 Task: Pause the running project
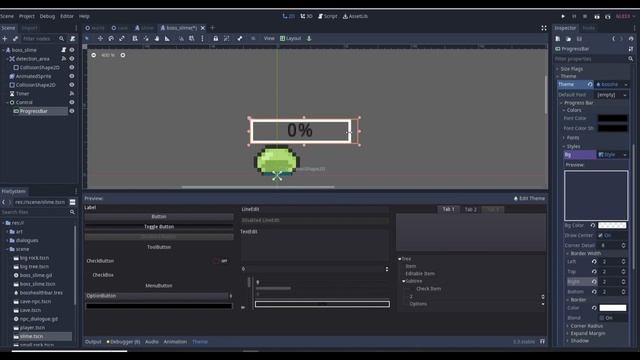(574, 16)
